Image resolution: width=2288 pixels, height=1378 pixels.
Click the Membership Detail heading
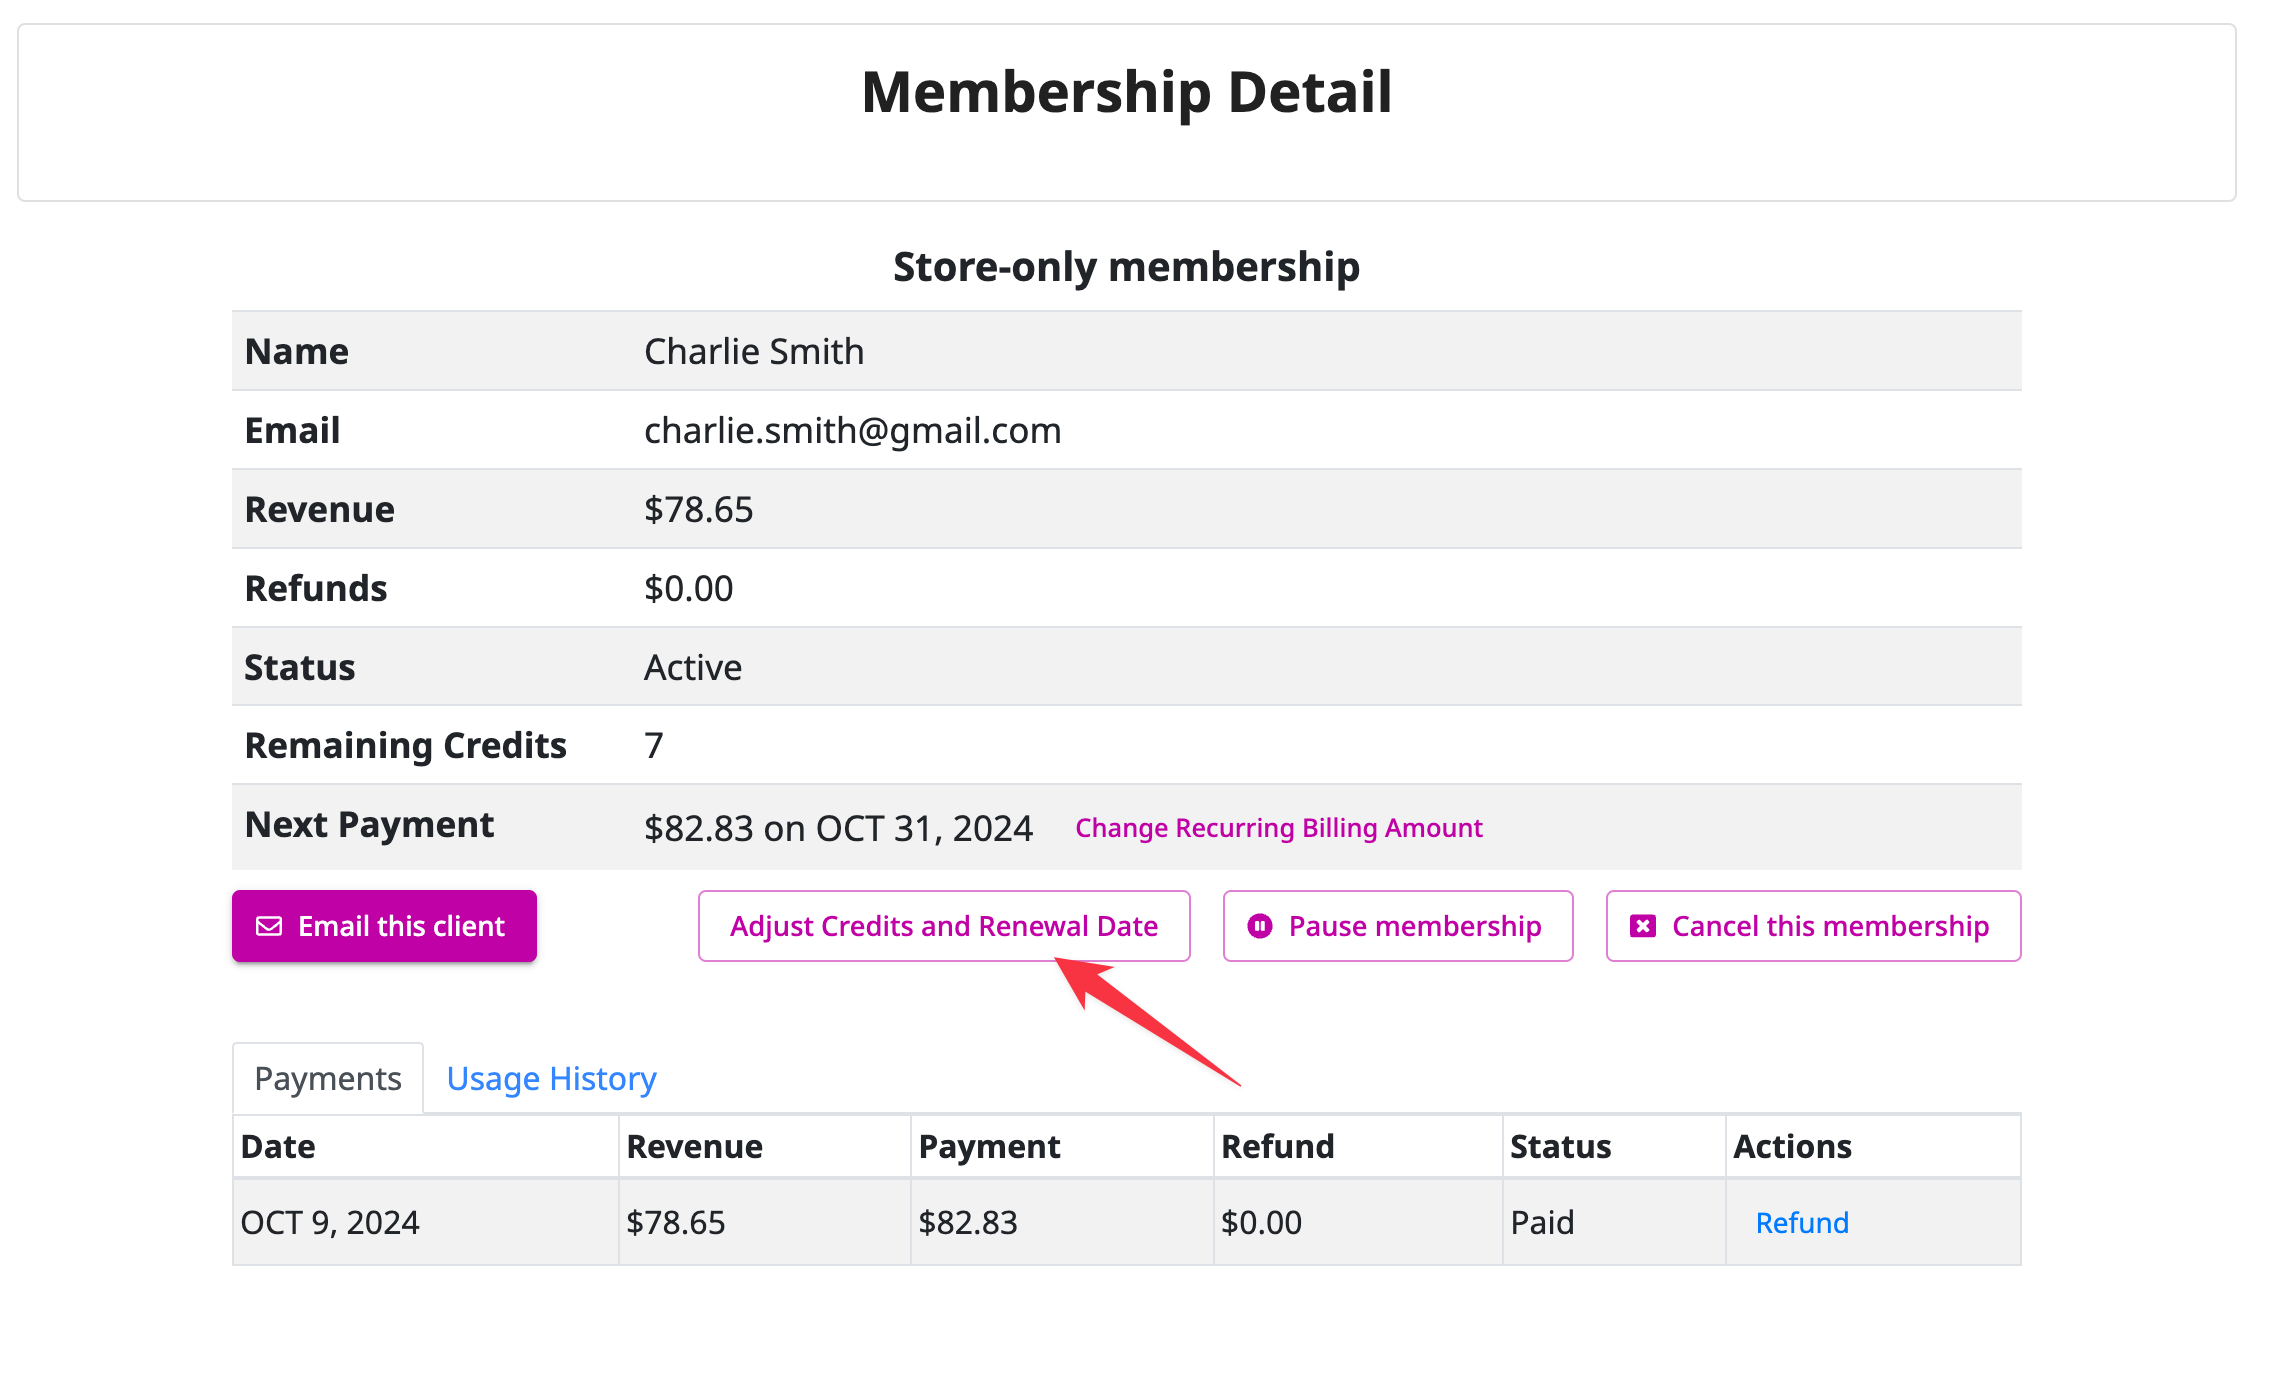point(1127,92)
